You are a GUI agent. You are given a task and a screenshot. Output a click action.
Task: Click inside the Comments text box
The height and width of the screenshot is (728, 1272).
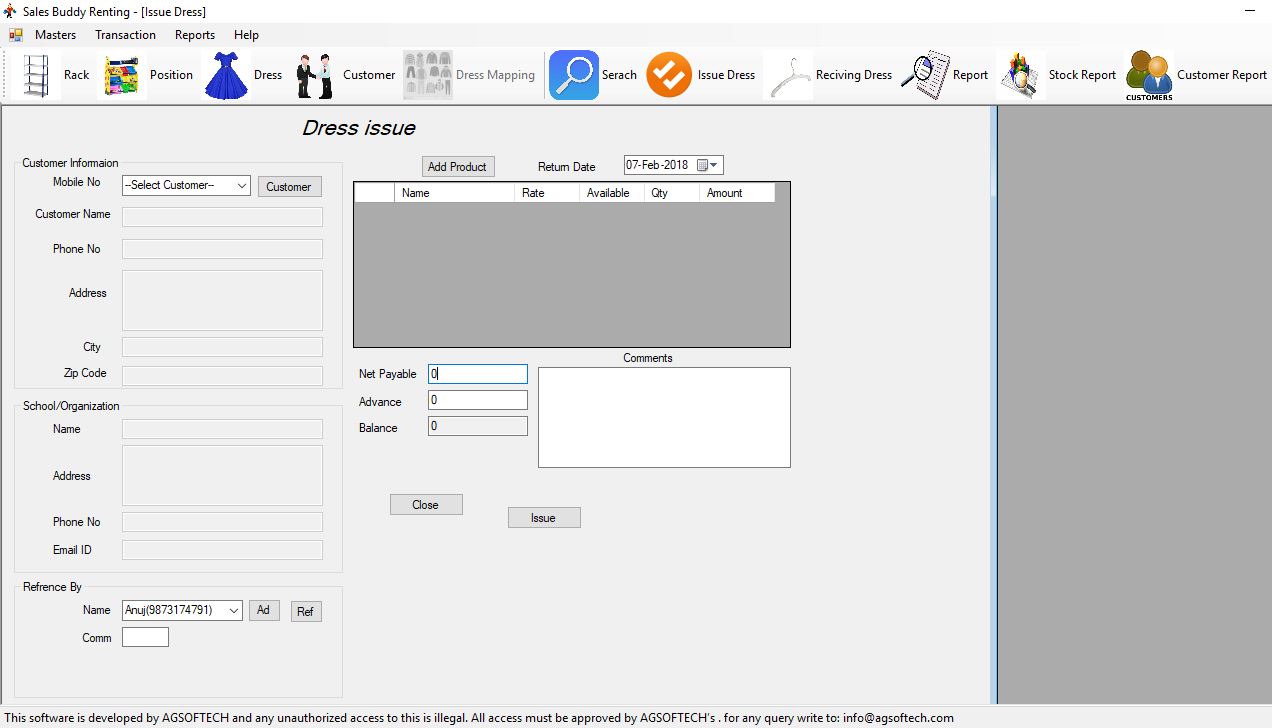pyautogui.click(x=664, y=417)
